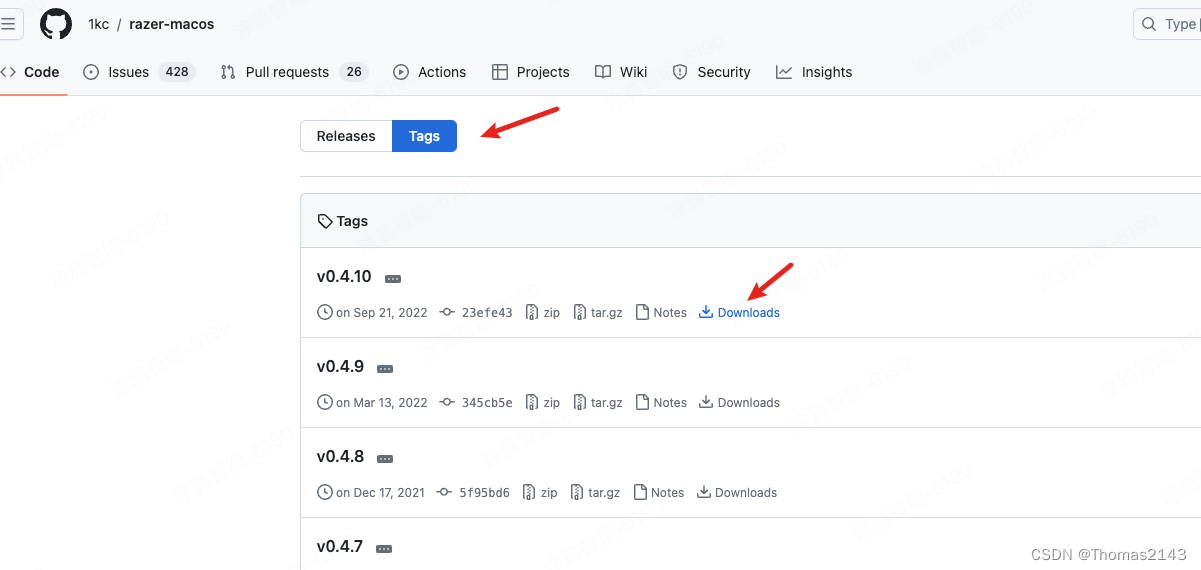Open the Pull requests tab
The width and height of the screenshot is (1201, 570).
click(294, 72)
